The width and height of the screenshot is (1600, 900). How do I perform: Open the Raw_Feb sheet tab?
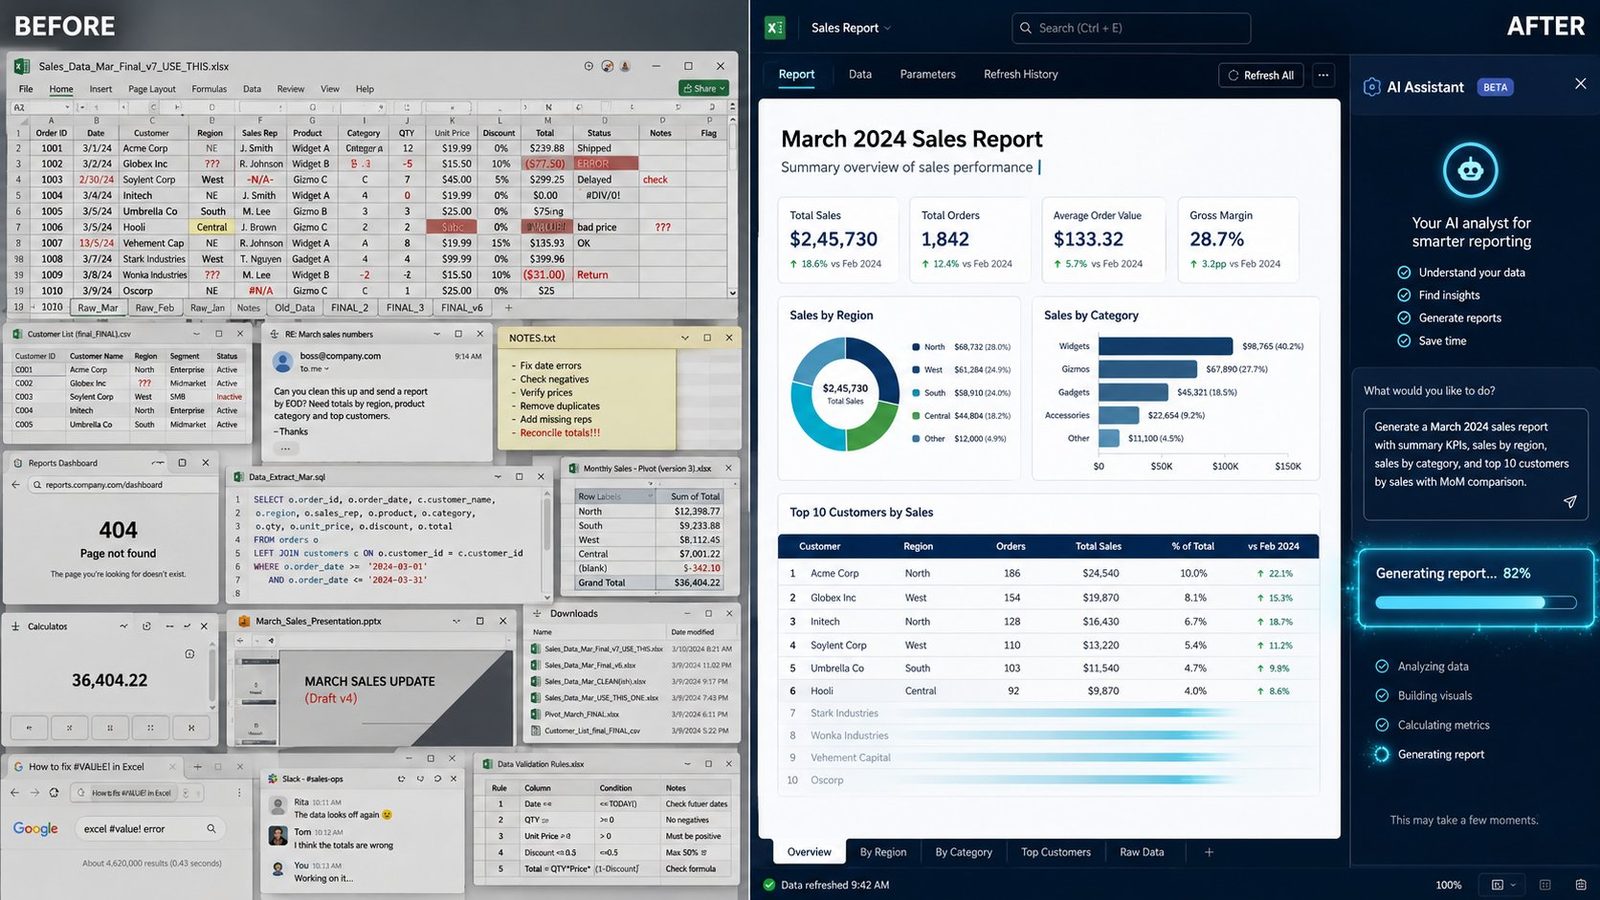coord(154,308)
